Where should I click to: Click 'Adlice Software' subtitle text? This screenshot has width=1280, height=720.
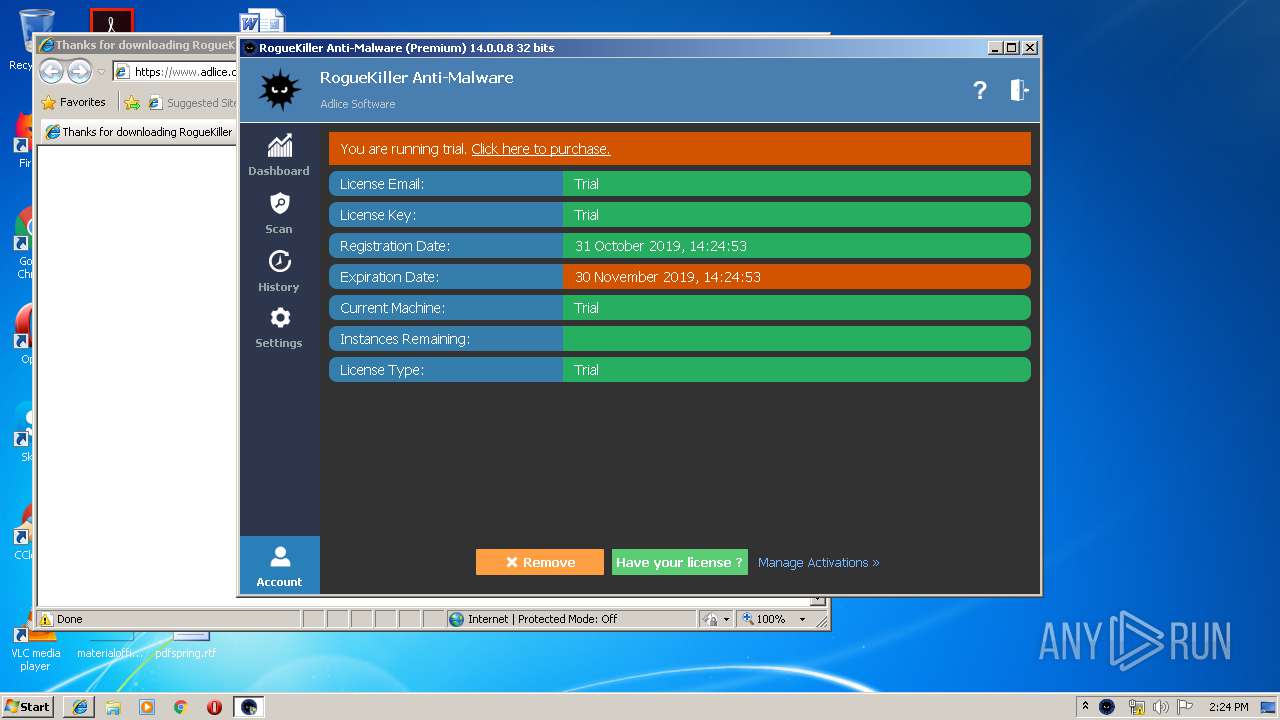point(357,104)
